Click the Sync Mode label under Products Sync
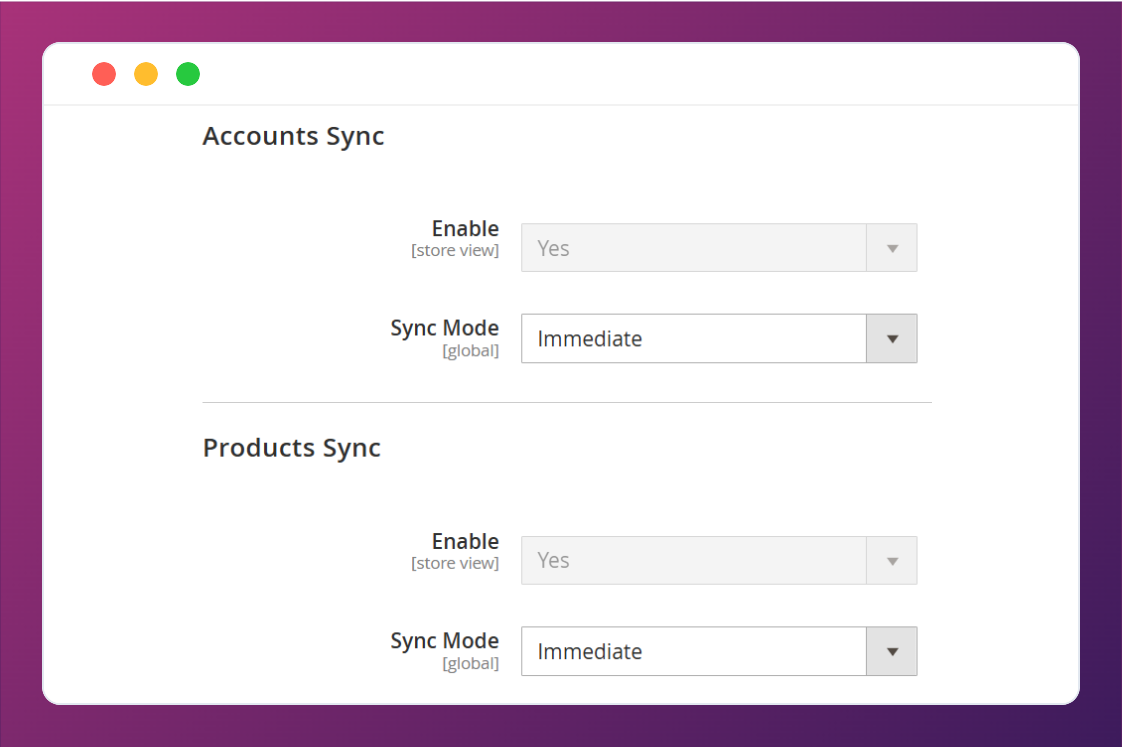1122x747 pixels. [x=444, y=641]
